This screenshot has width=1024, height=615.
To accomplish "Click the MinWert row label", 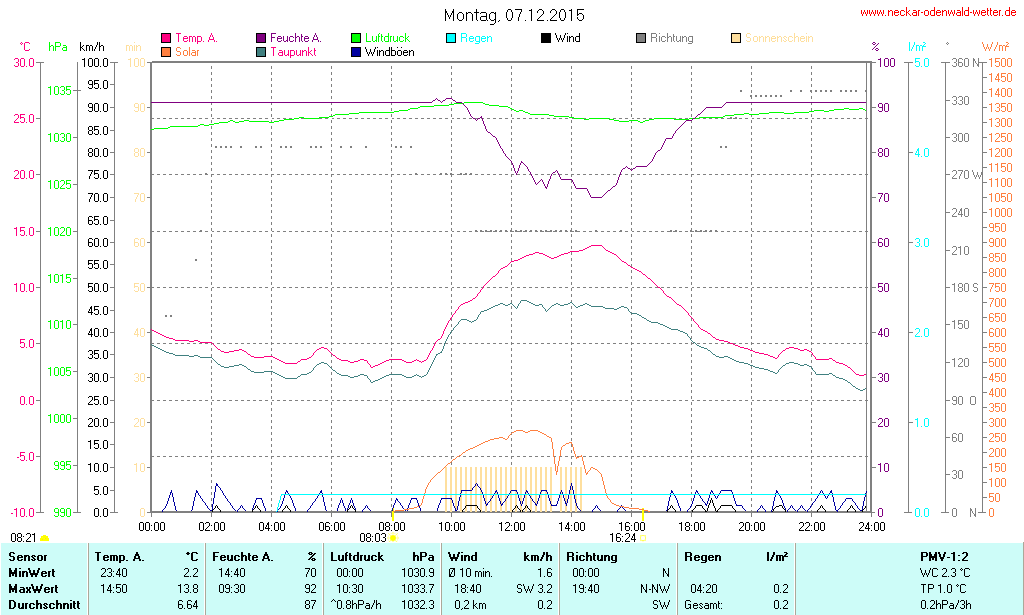I will pyautogui.click(x=31, y=572).
